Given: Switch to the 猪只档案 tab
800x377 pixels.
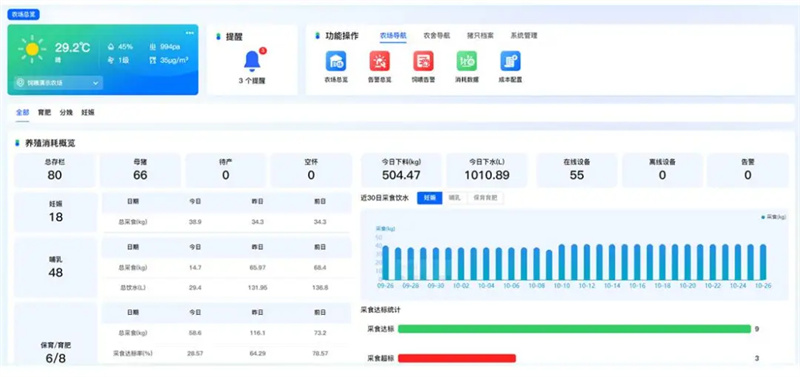Looking at the screenshot, I should 480,36.
